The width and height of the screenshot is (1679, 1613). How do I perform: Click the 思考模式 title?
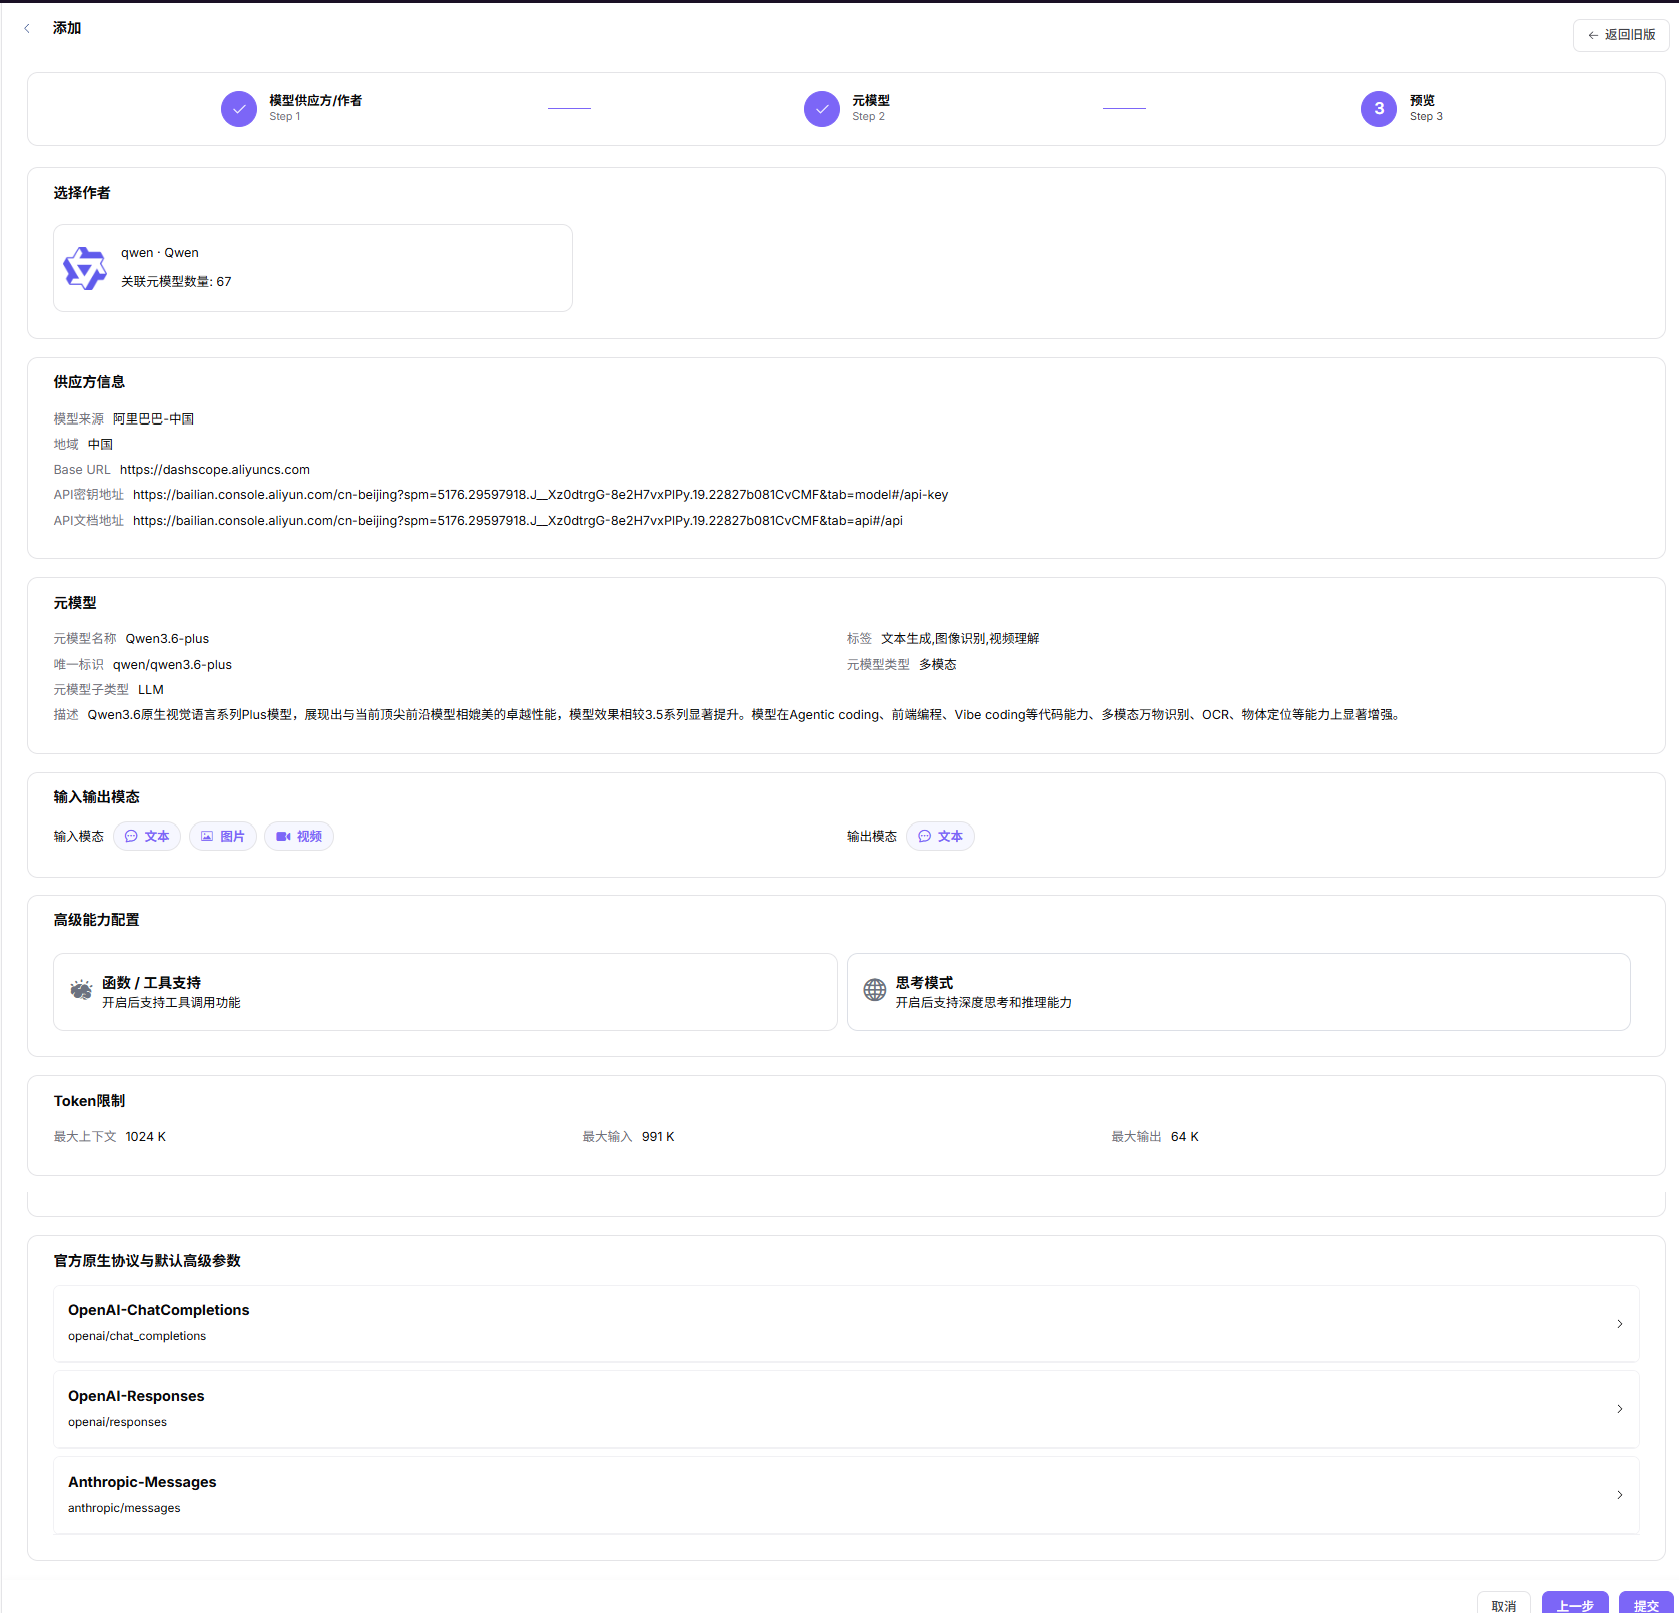tap(924, 983)
